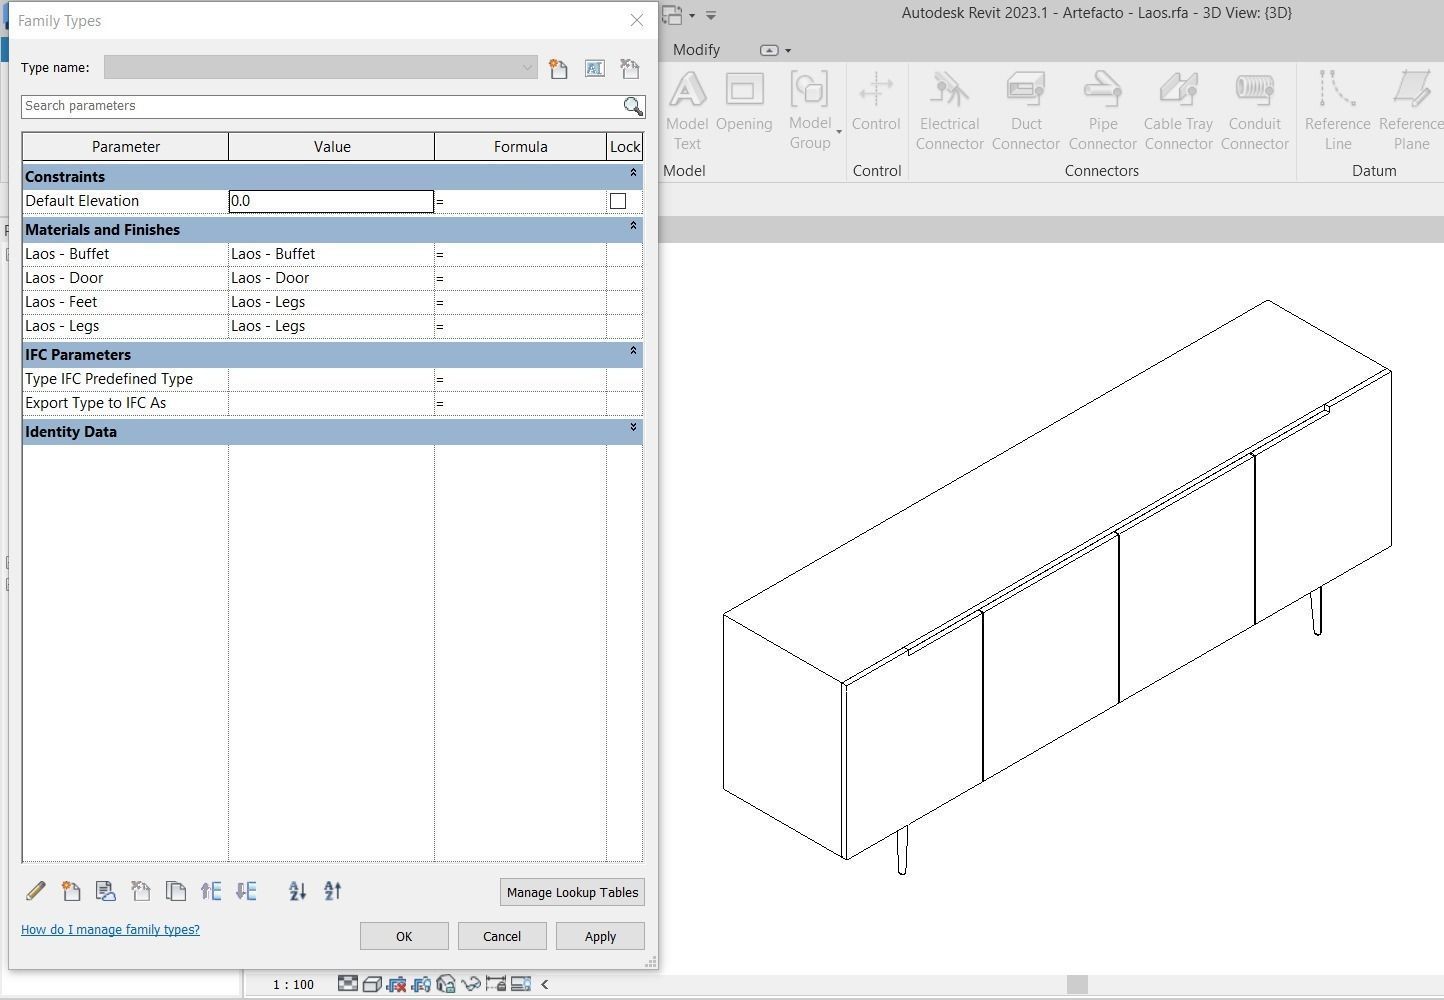This screenshot has width=1444, height=1000.
Task: Open the Switch Windows dropdown arrow
Action: (x=692, y=16)
